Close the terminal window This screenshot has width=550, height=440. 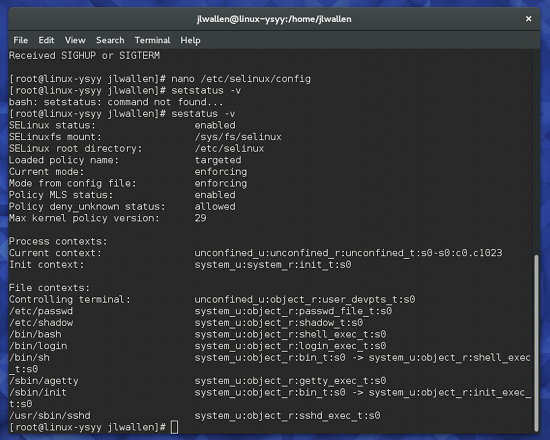528,19
